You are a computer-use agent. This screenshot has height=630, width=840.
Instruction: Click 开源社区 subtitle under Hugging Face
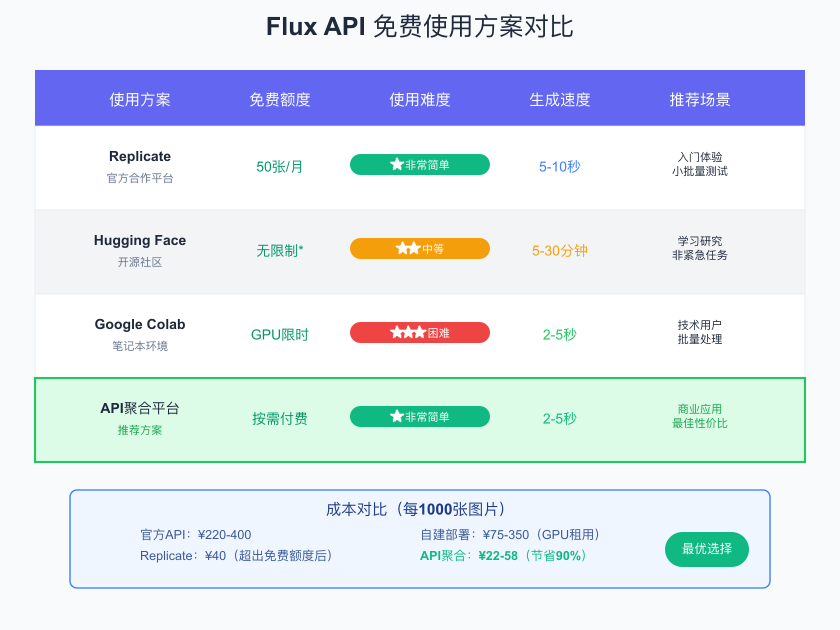140,262
